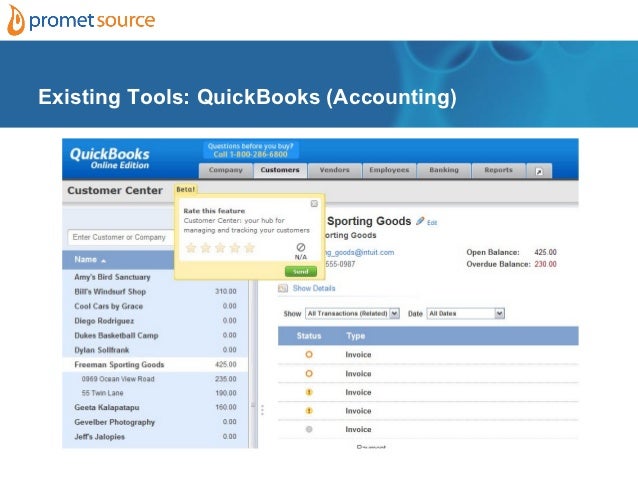638x479 pixels.
Task: Click the Overdue Balance value 230.00
Action: coord(545,264)
